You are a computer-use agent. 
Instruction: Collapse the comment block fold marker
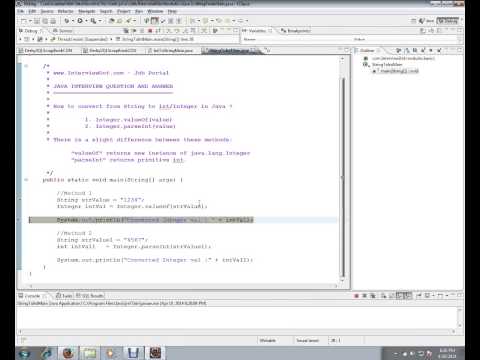coord(26,66)
